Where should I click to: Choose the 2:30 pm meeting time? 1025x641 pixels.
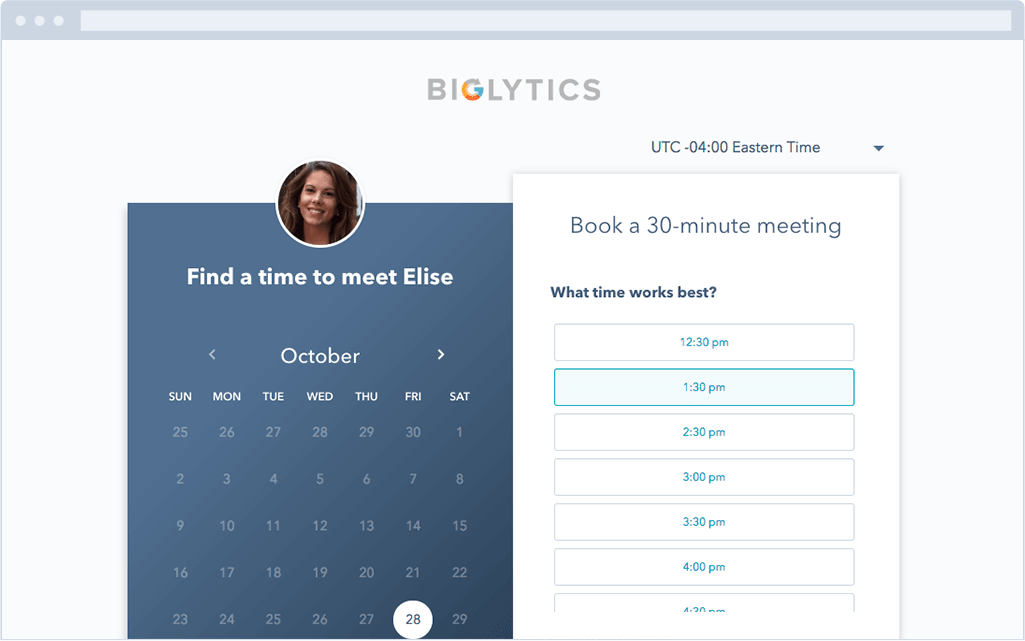[x=704, y=432]
